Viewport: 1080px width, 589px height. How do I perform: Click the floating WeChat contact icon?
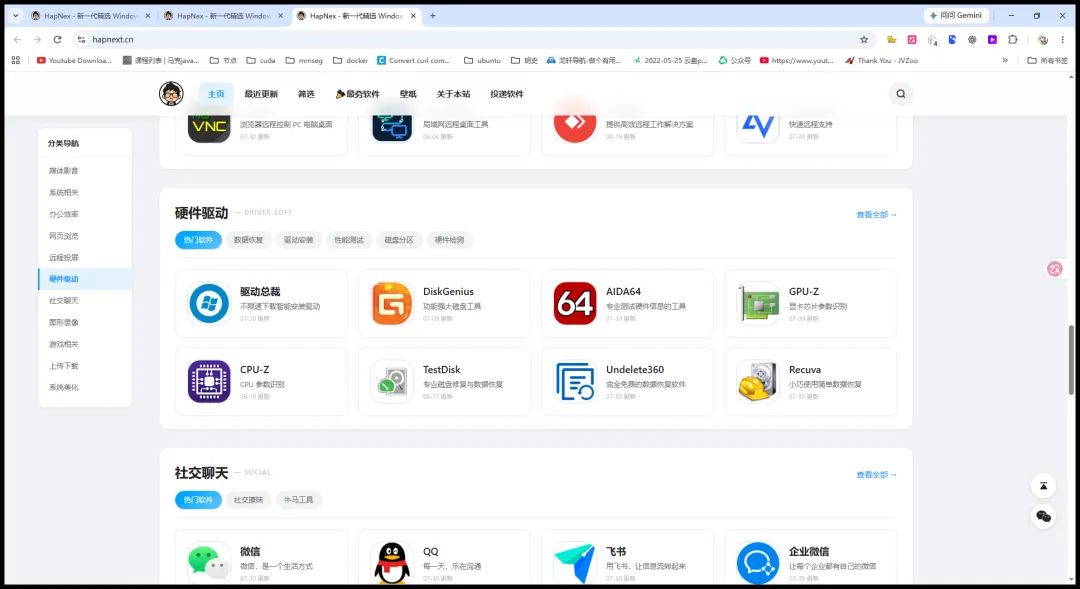pyautogui.click(x=1043, y=516)
